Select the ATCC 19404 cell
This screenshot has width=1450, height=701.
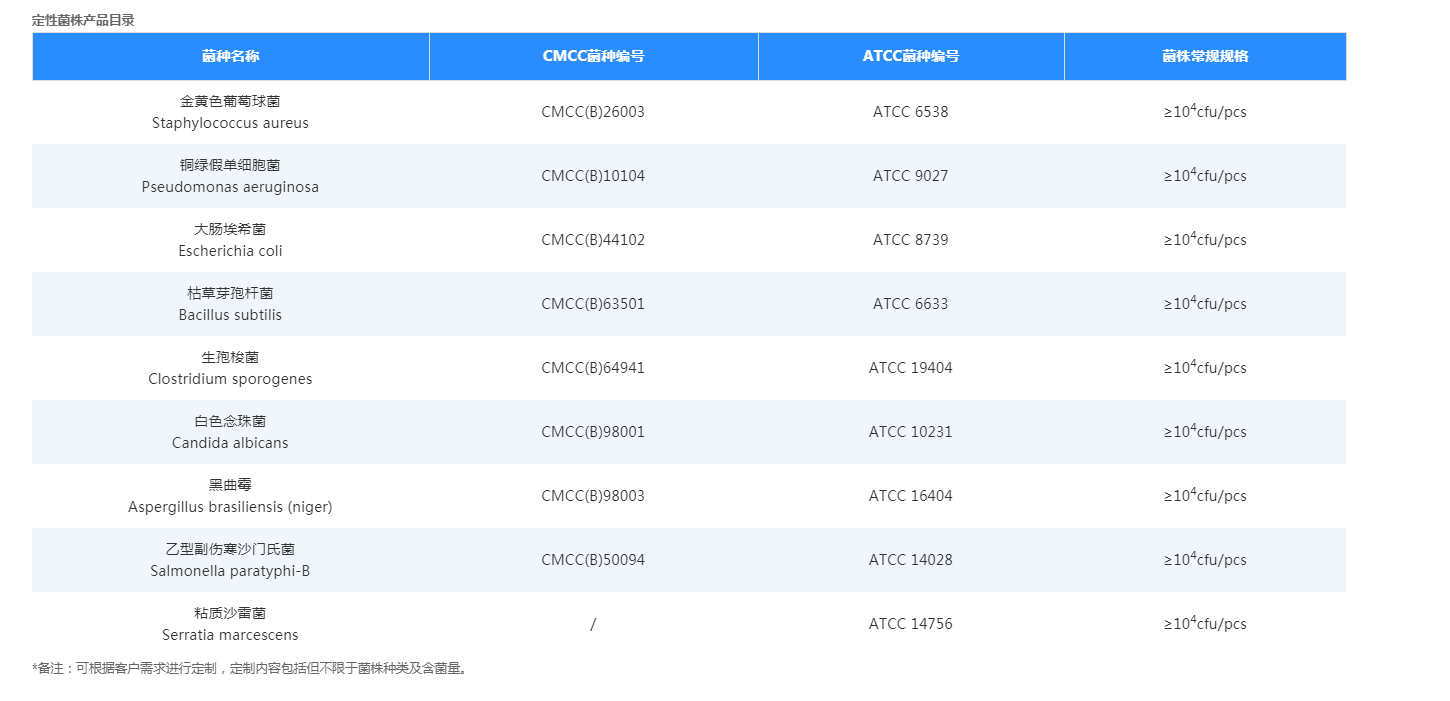[x=911, y=368]
